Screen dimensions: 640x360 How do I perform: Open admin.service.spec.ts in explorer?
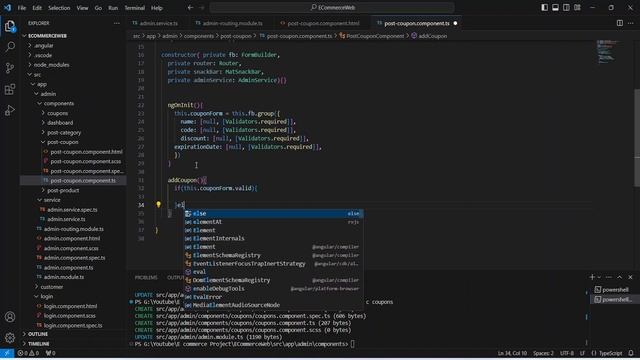point(72,210)
